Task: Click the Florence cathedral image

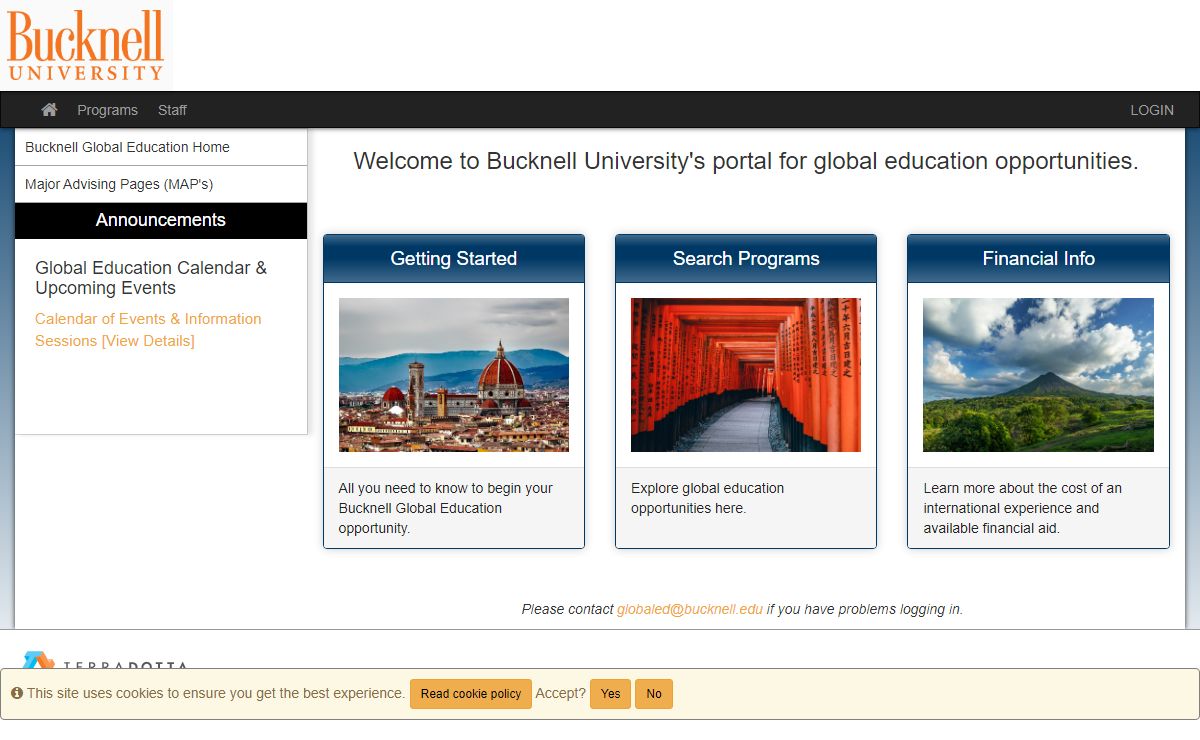Action: [x=453, y=375]
